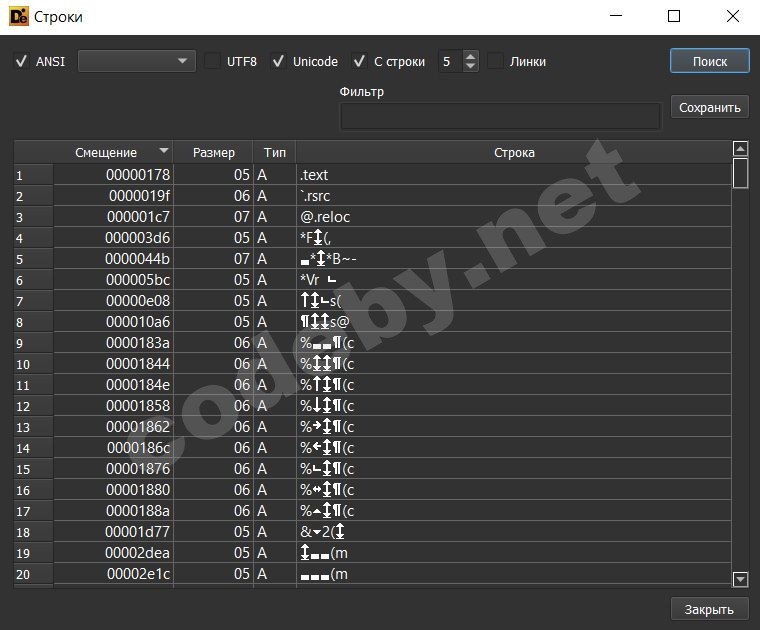Select row header number 20

tap(33, 574)
